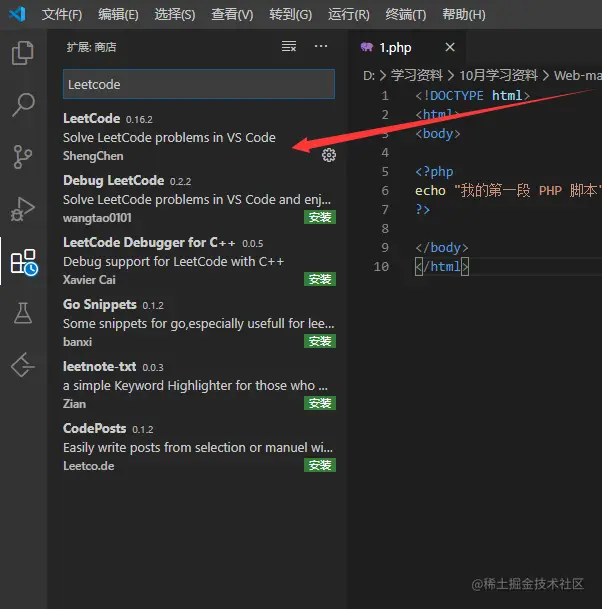Viewport: 602px width, 609px height.
Task: Click line number 8 in the gutter
Action: [x=385, y=228]
